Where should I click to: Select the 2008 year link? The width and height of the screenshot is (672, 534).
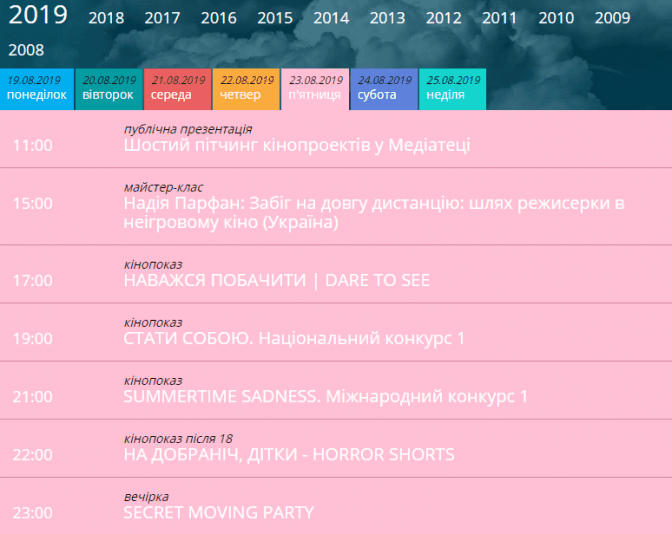coord(26,50)
